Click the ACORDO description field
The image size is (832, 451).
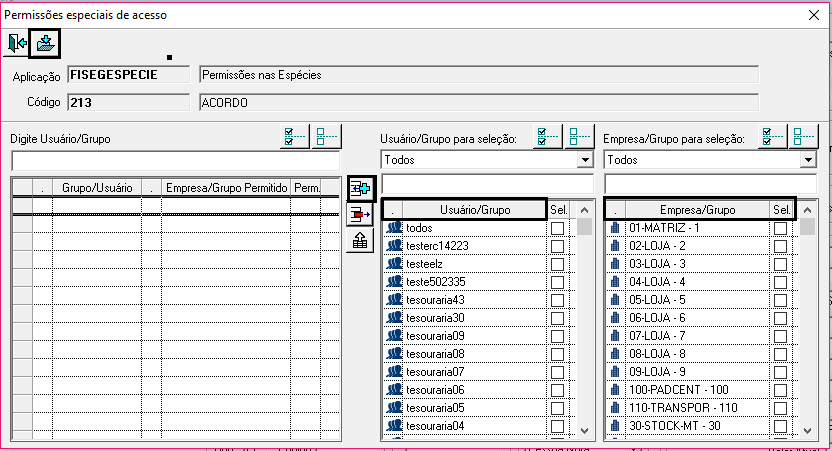pyautogui.click(x=479, y=102)
